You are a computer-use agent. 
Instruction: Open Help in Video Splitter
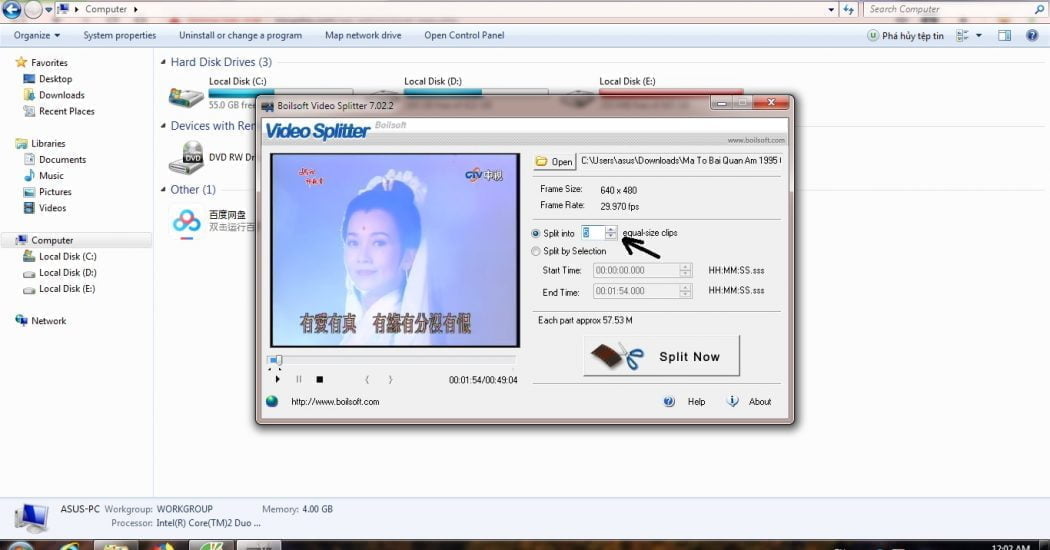tap(685, 401)
